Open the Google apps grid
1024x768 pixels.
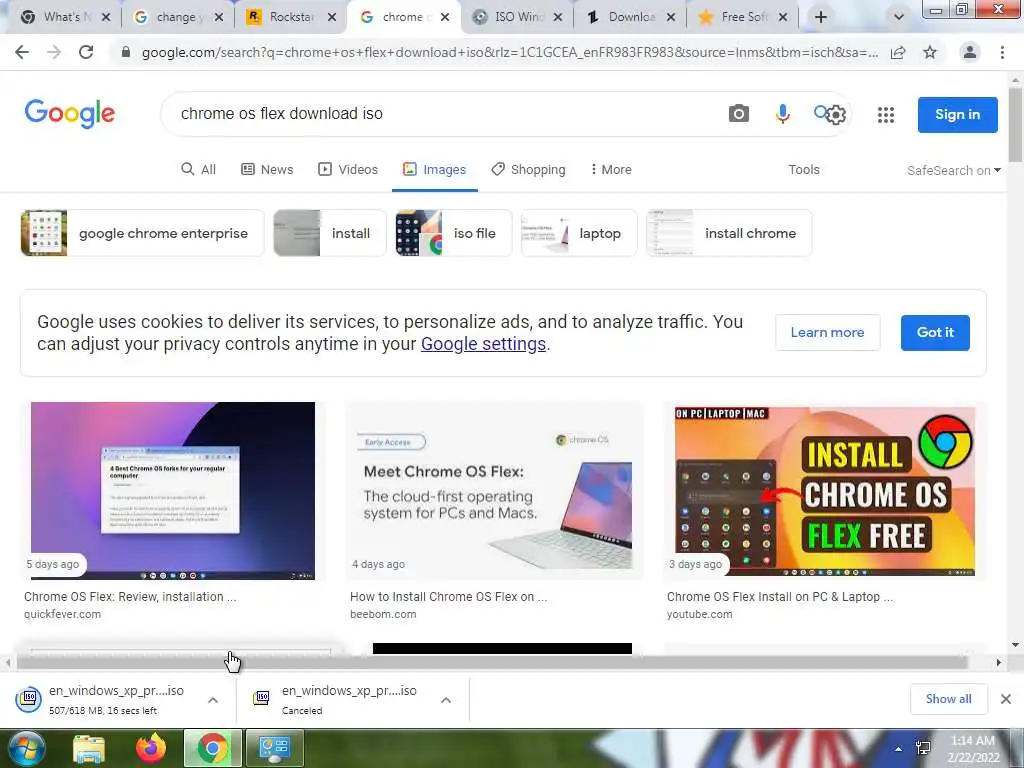pos(886,115)
